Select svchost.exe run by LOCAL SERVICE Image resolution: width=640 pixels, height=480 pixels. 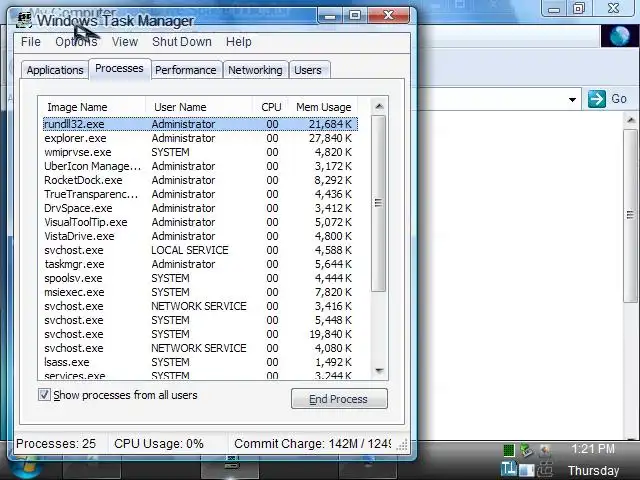click(x=200, y=250)
